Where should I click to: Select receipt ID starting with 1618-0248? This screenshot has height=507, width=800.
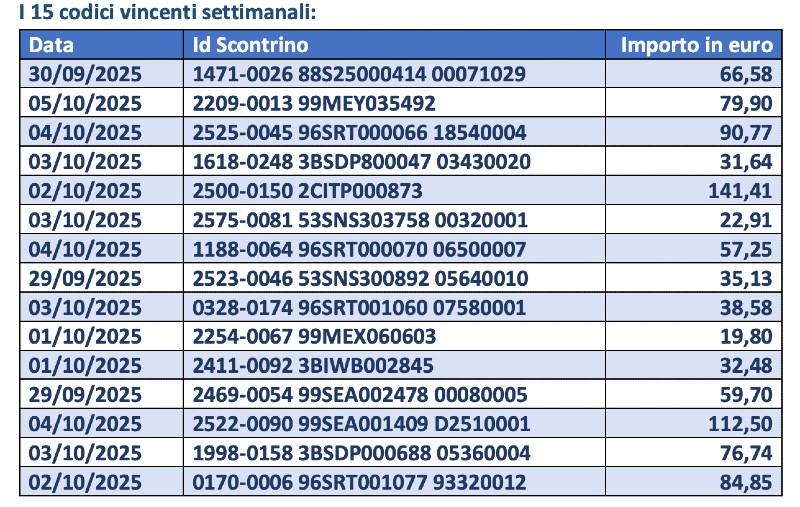[362, 162]
